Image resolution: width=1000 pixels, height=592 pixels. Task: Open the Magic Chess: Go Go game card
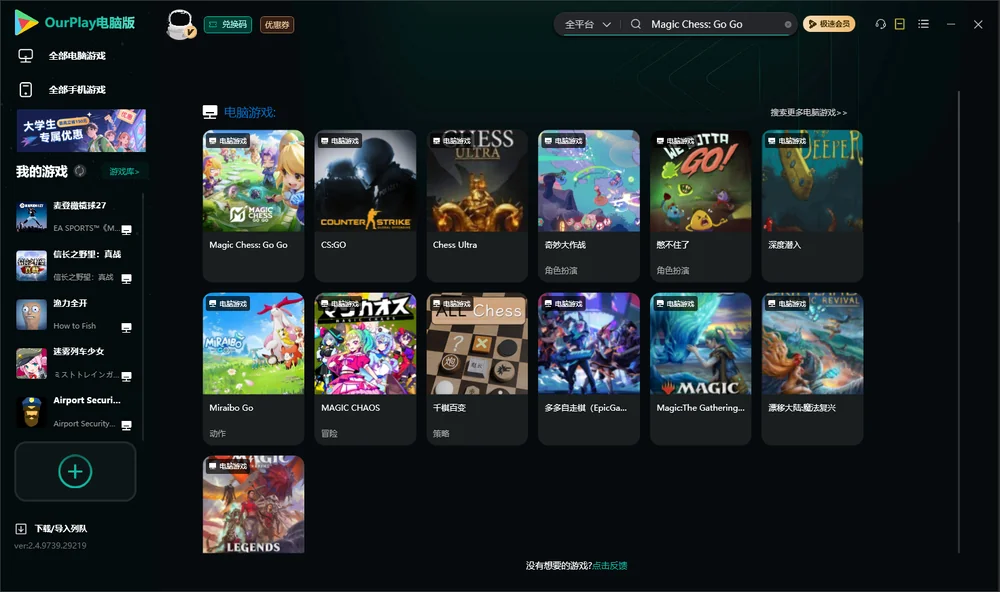pyautogui.click(x=253, y=205)
